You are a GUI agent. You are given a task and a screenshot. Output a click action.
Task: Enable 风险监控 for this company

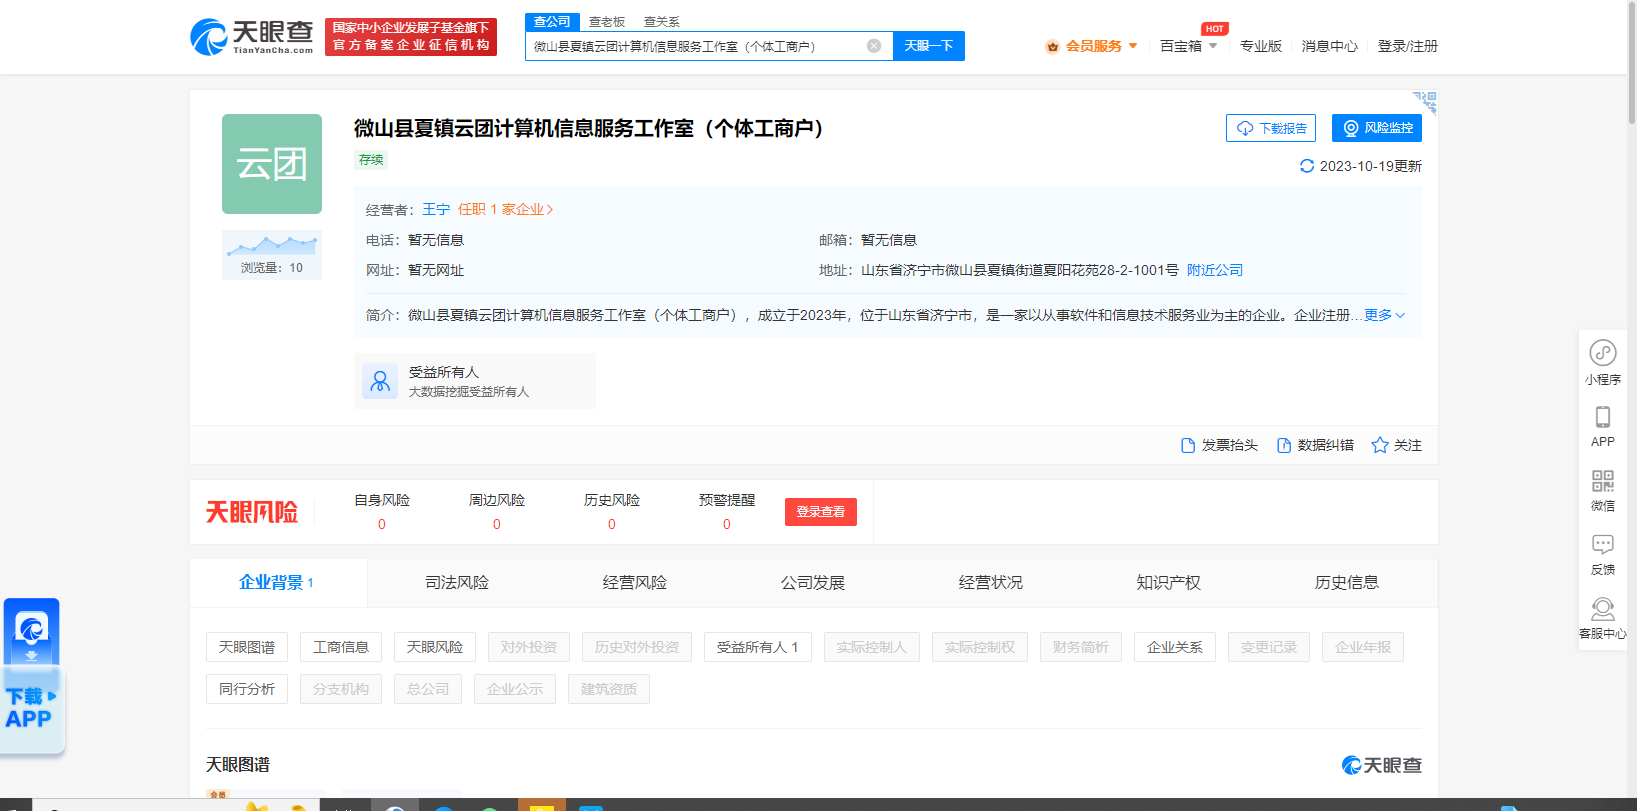pos(1377,128)
